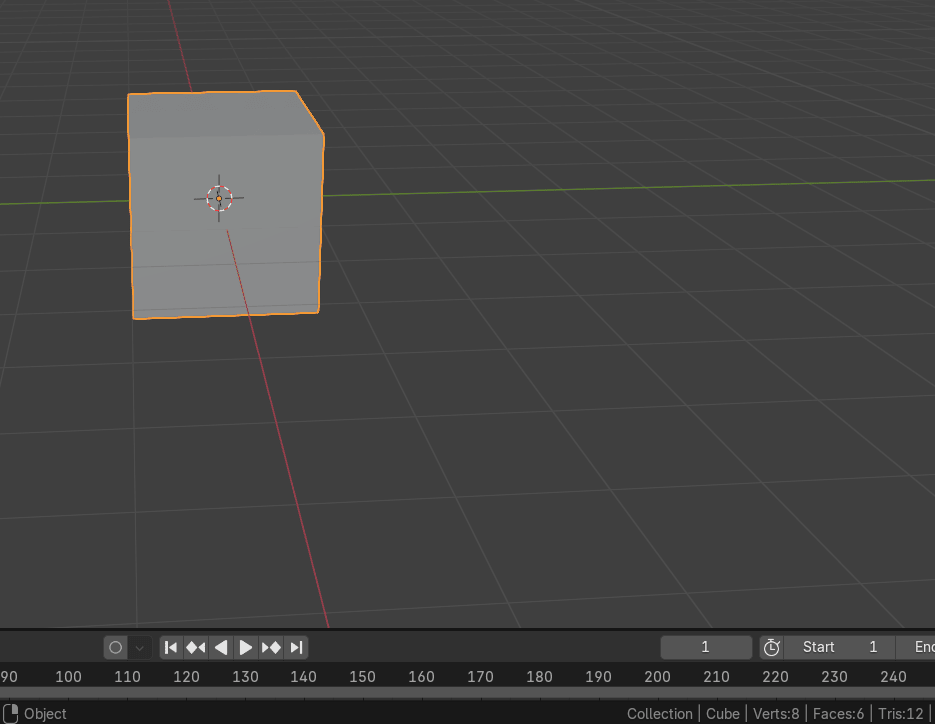Toggle auto keying record button
Image resolution: width=935 pixels, height=724 pixels.
pyautogui.click(x=116, y=647)
